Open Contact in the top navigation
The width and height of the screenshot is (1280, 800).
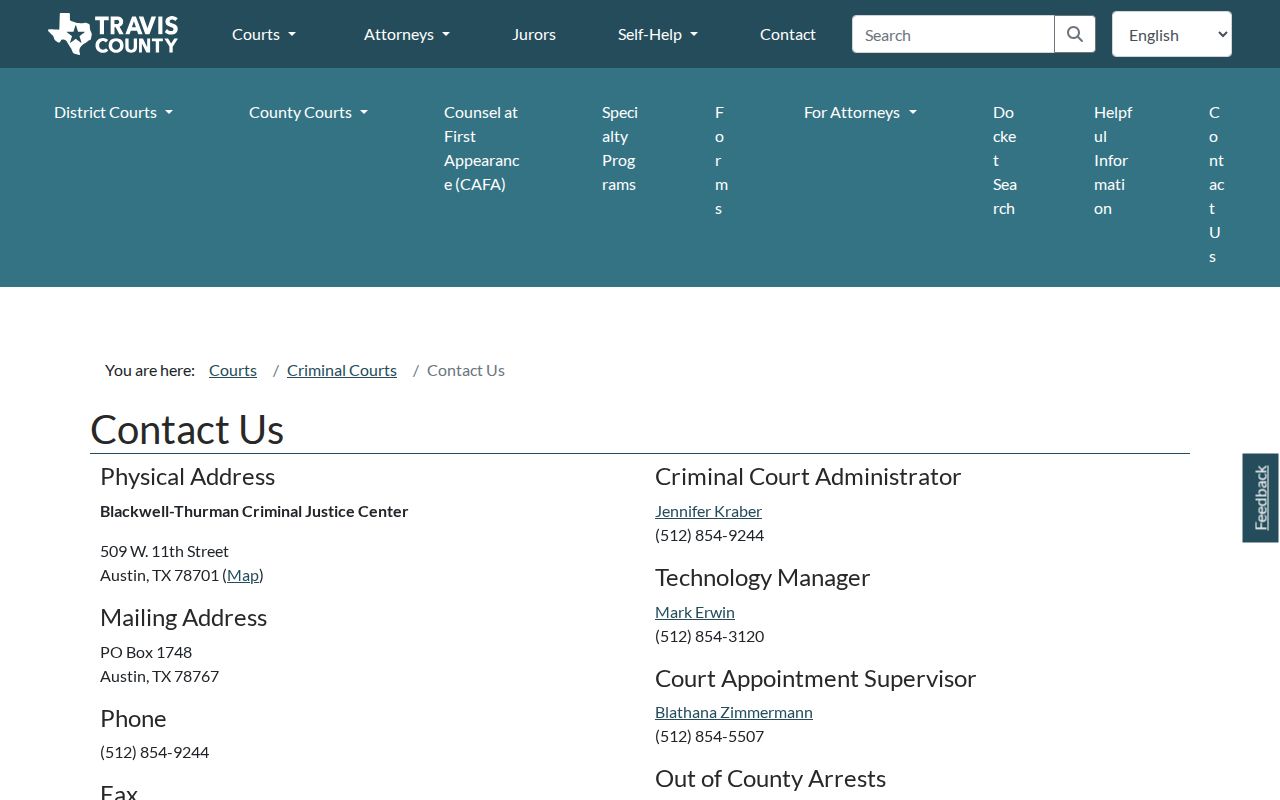click(x=788, y=34)
